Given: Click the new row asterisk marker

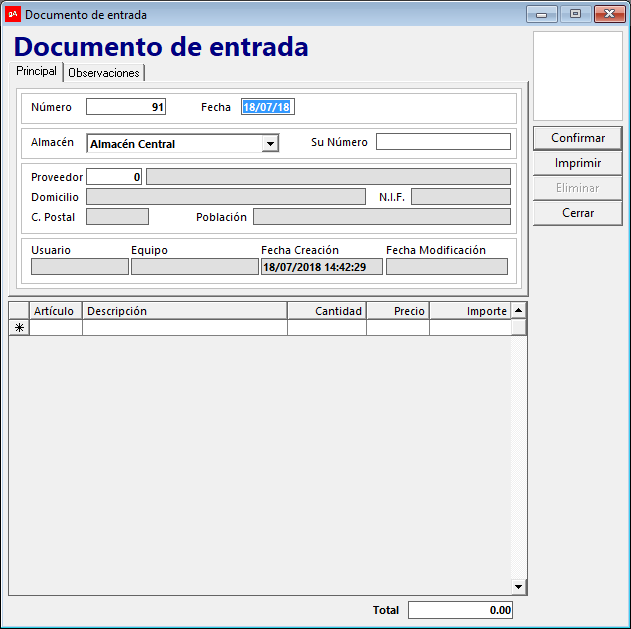Looking at the screenshot, I should 19,327.
